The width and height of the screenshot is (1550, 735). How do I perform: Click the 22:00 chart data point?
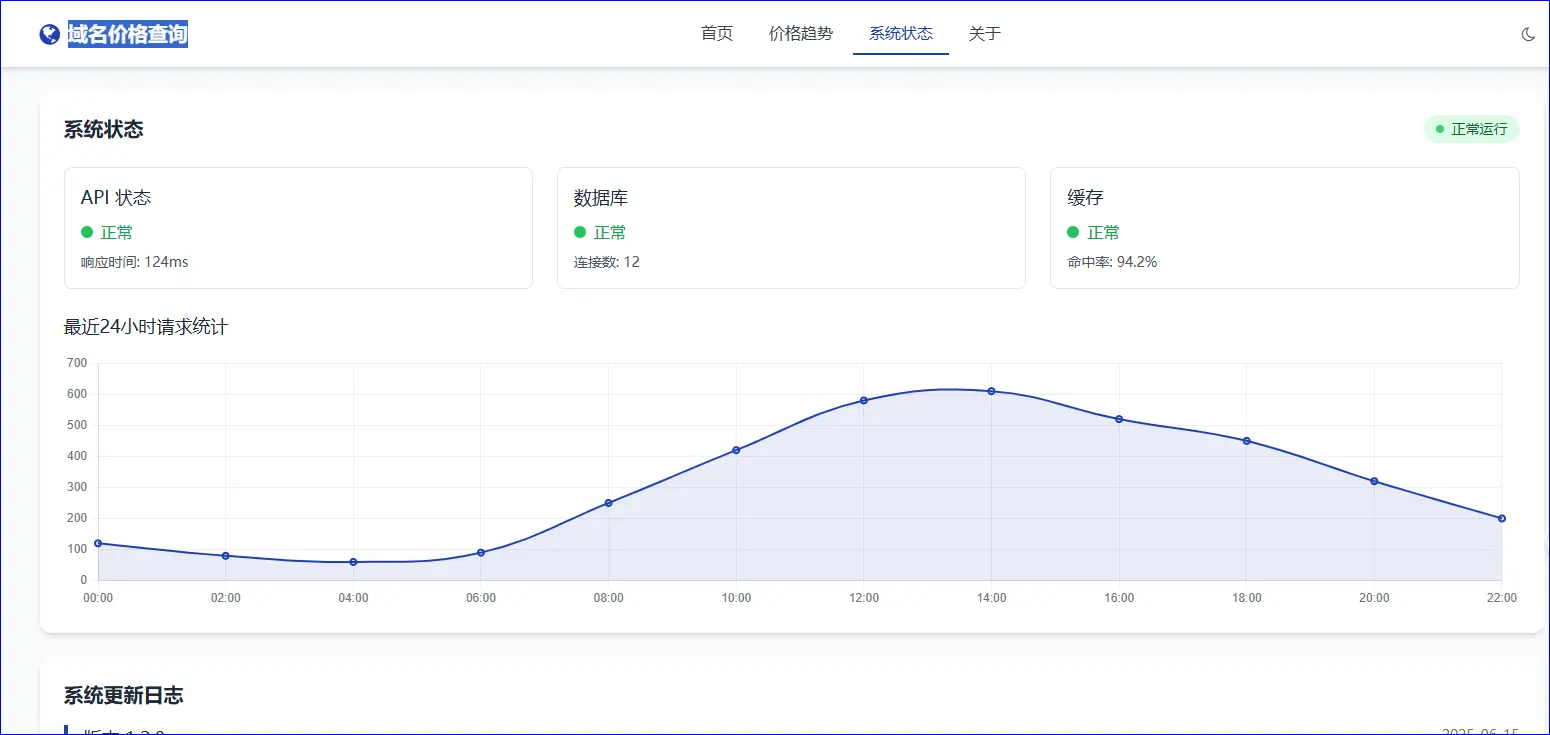(x=1502, y=518)
